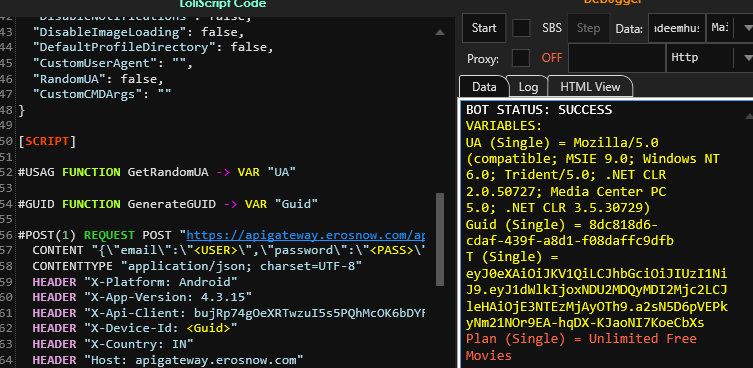Click the UA (Single) = Mozilla/5.0 text
This screenshot has height=368, width=753.
(x=562, y=143)
